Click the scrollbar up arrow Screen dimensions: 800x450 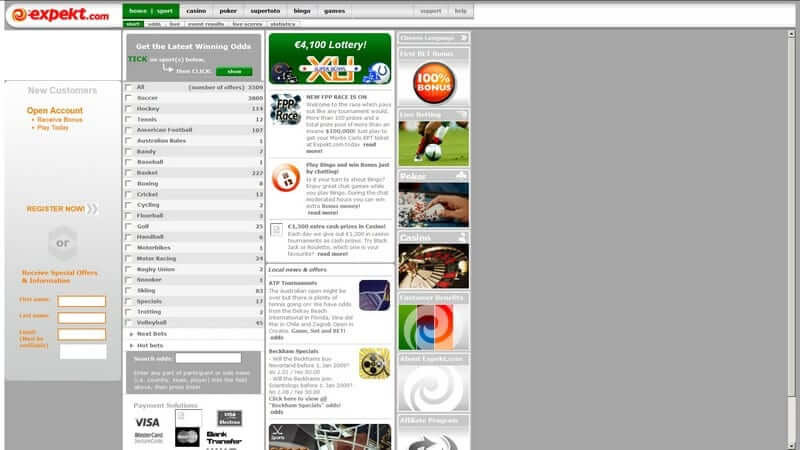pos(791,34)
